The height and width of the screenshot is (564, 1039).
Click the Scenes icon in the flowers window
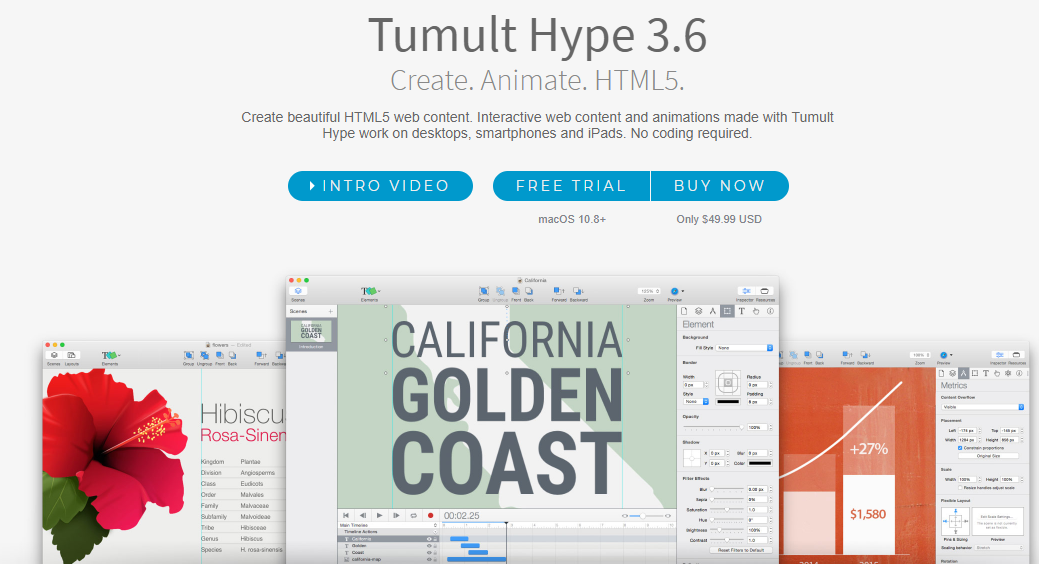pos(54,356)
